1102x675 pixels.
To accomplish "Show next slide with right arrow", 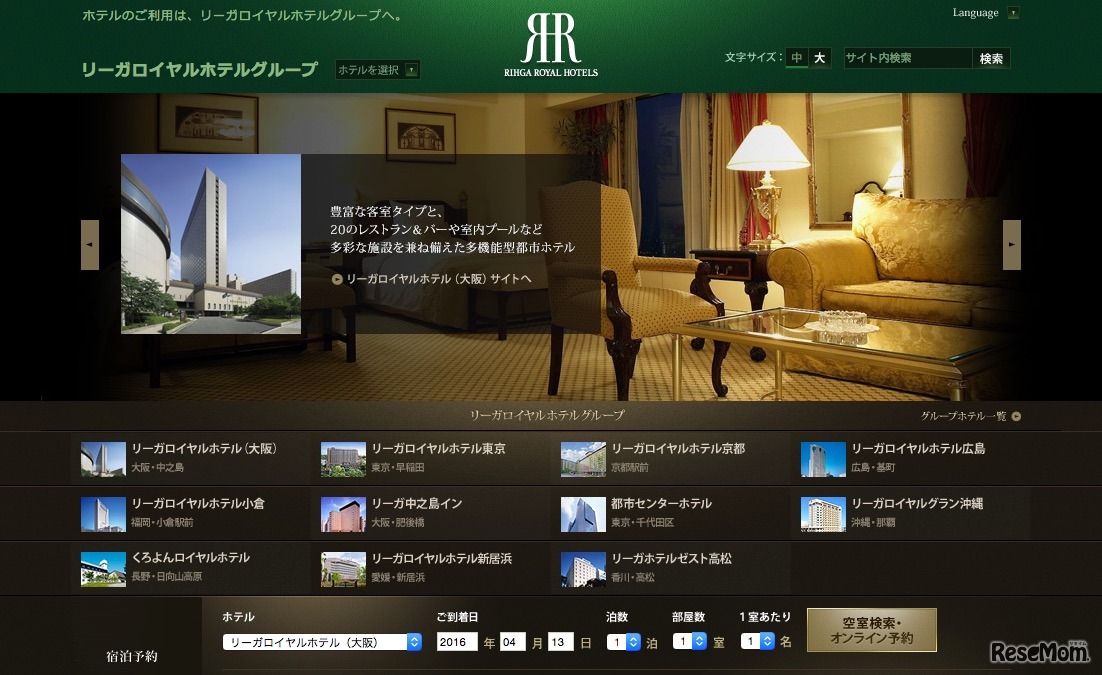I will 1011,245.
